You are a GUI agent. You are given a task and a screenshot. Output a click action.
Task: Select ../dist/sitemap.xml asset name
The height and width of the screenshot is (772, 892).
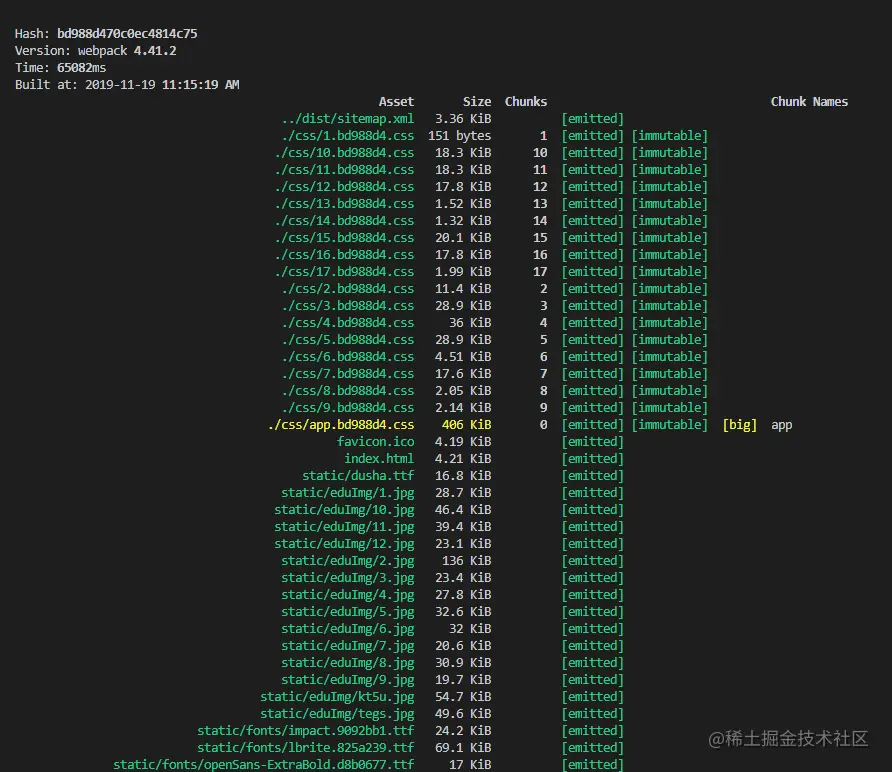(x=348, y=119)
